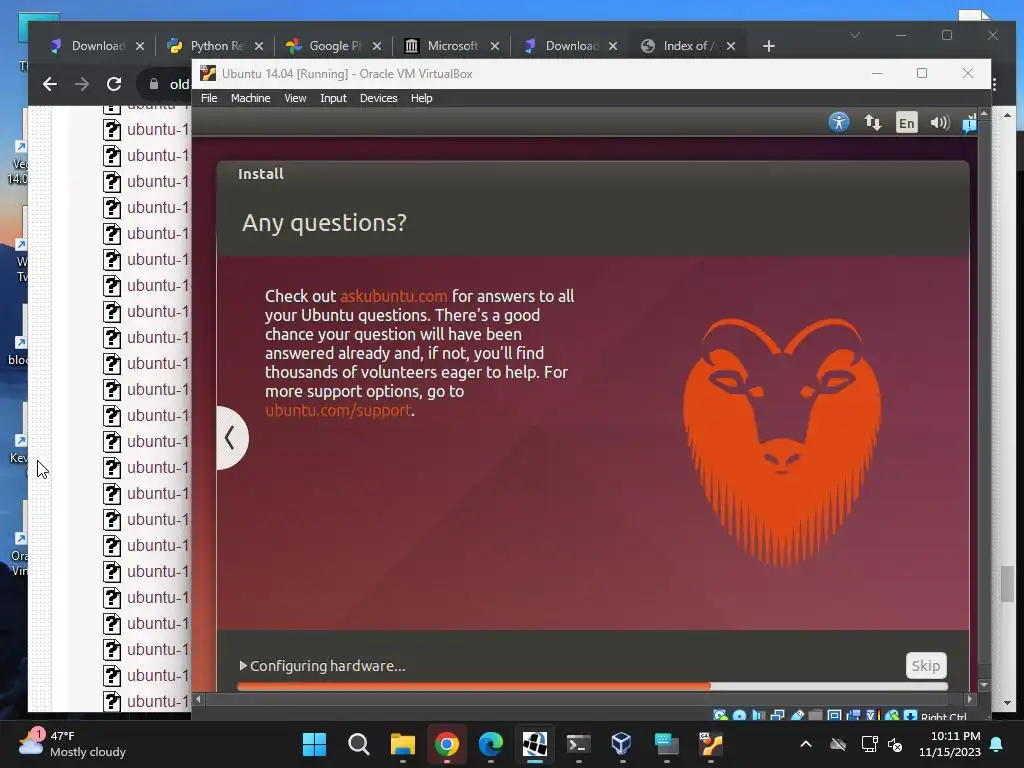Click network tray icon

(869, 744)
